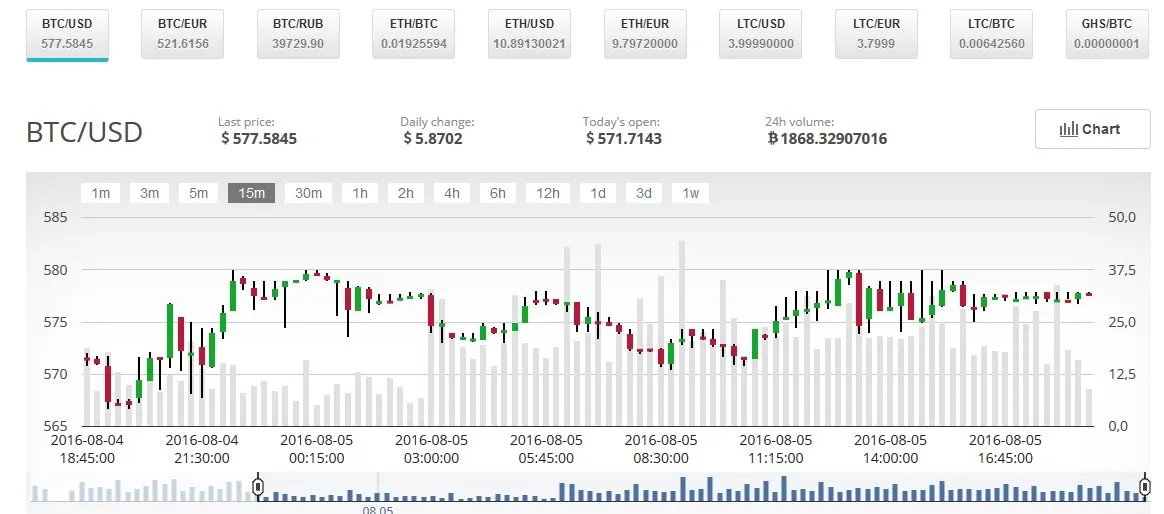The height and width of the screenshot is (514, 1164).
Task: Click the 2016-08-04 18:45:00 axis label
Action: pyautogui.click(x=88, y=449)
